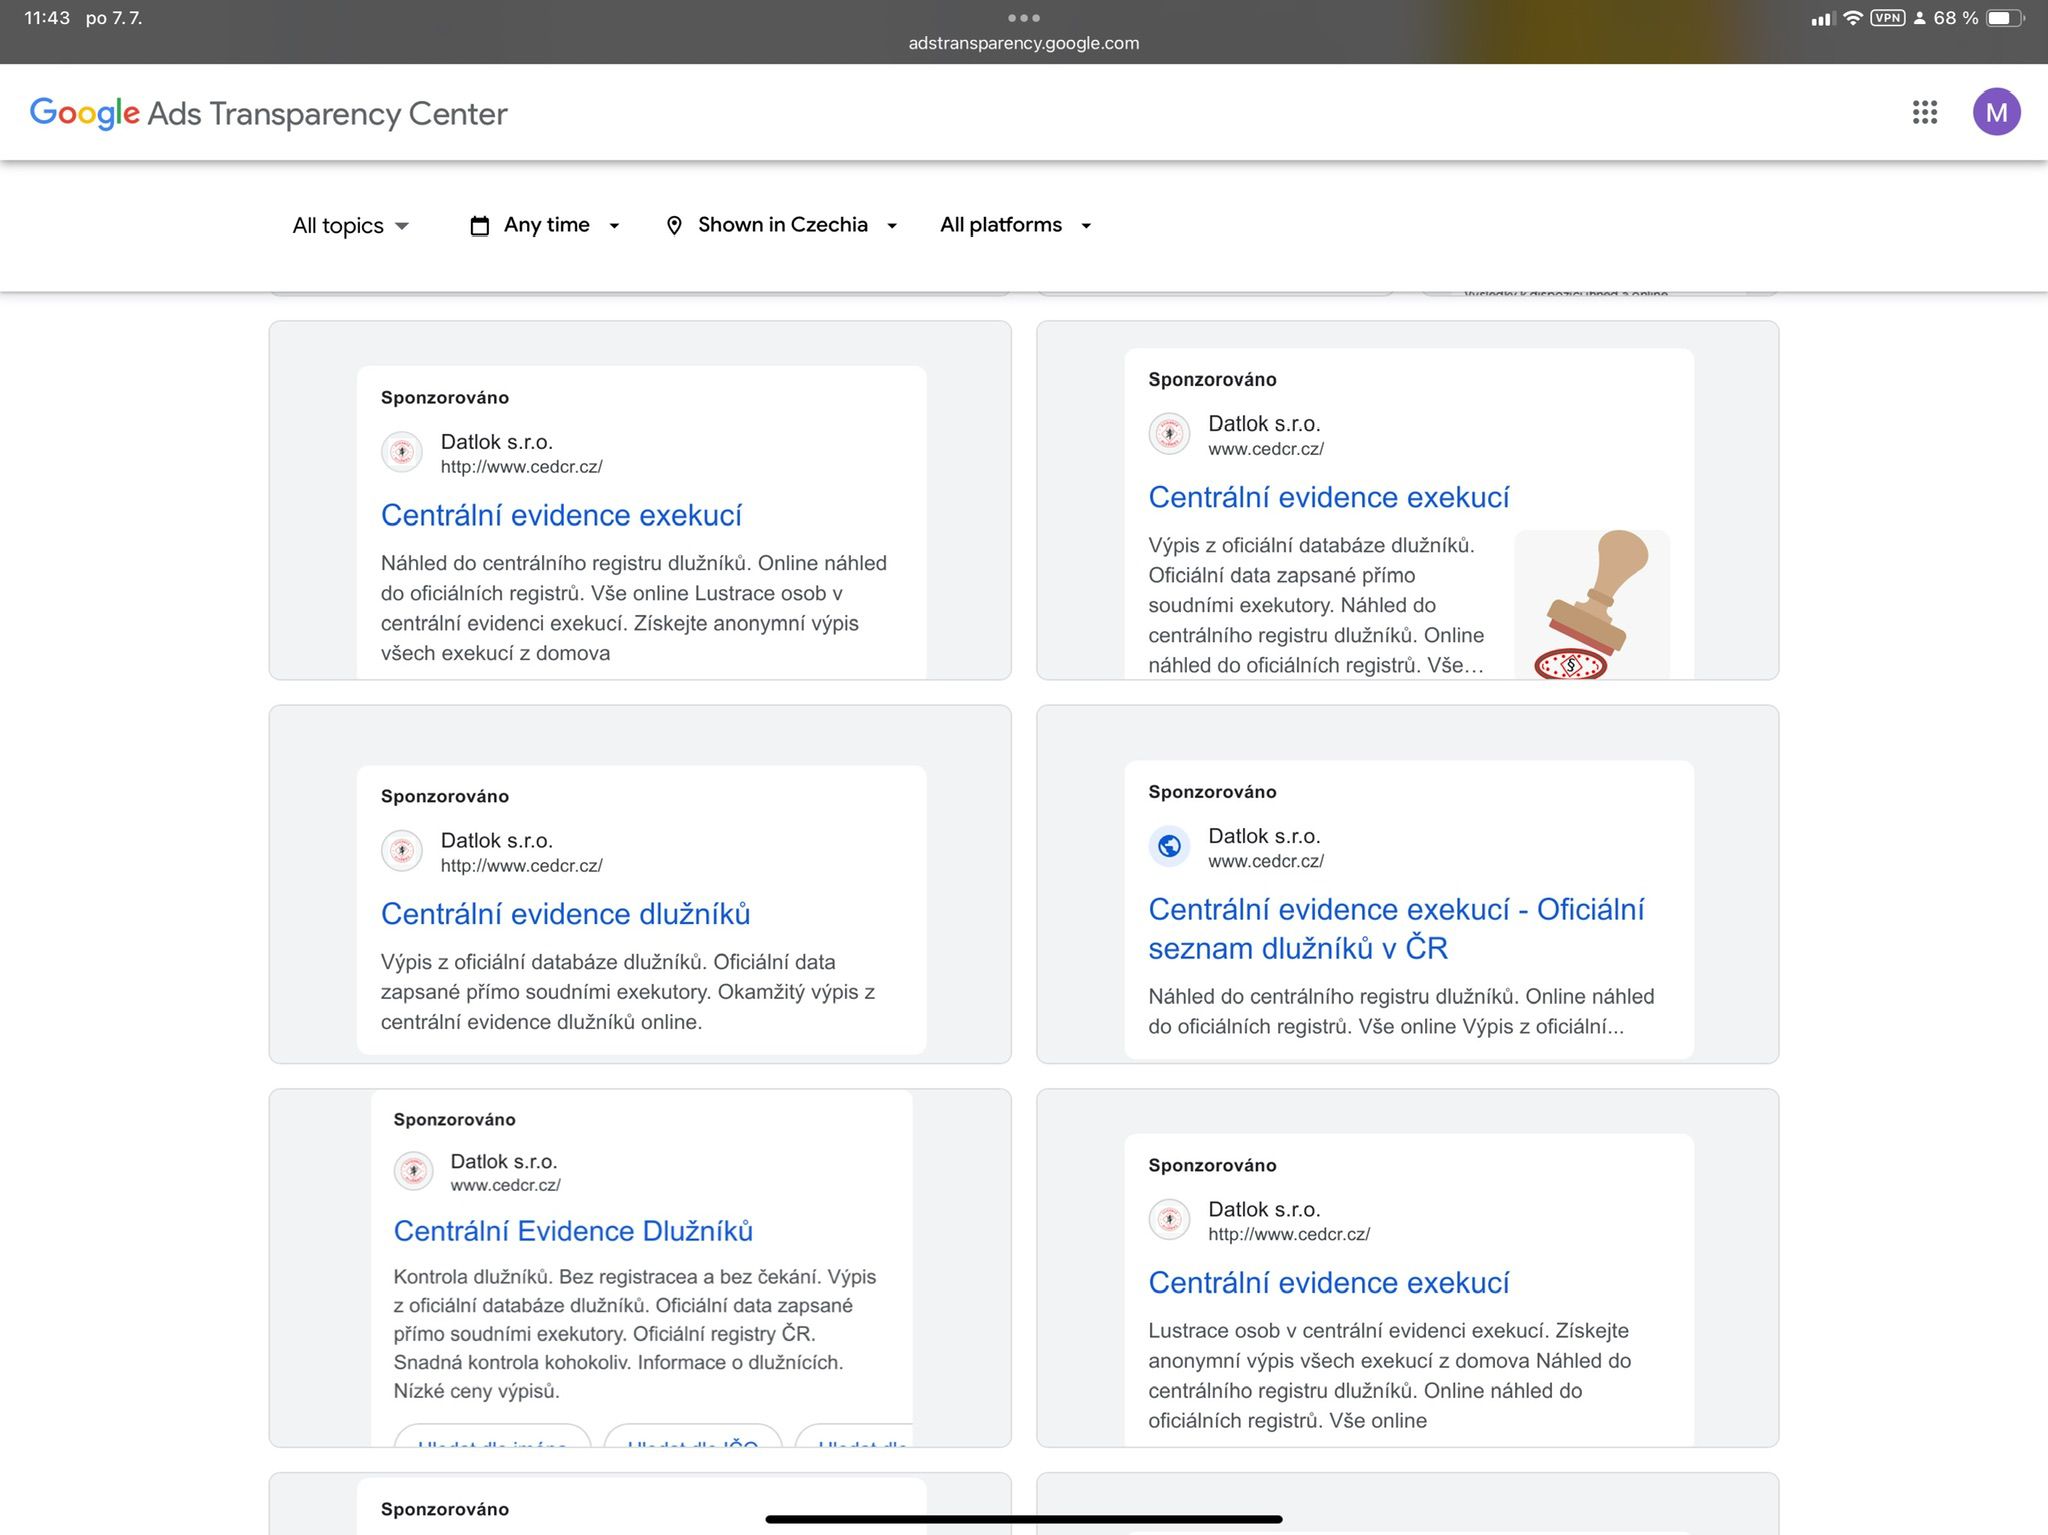Click the rubber stamp image thumbnail

tap(1592, 605)
